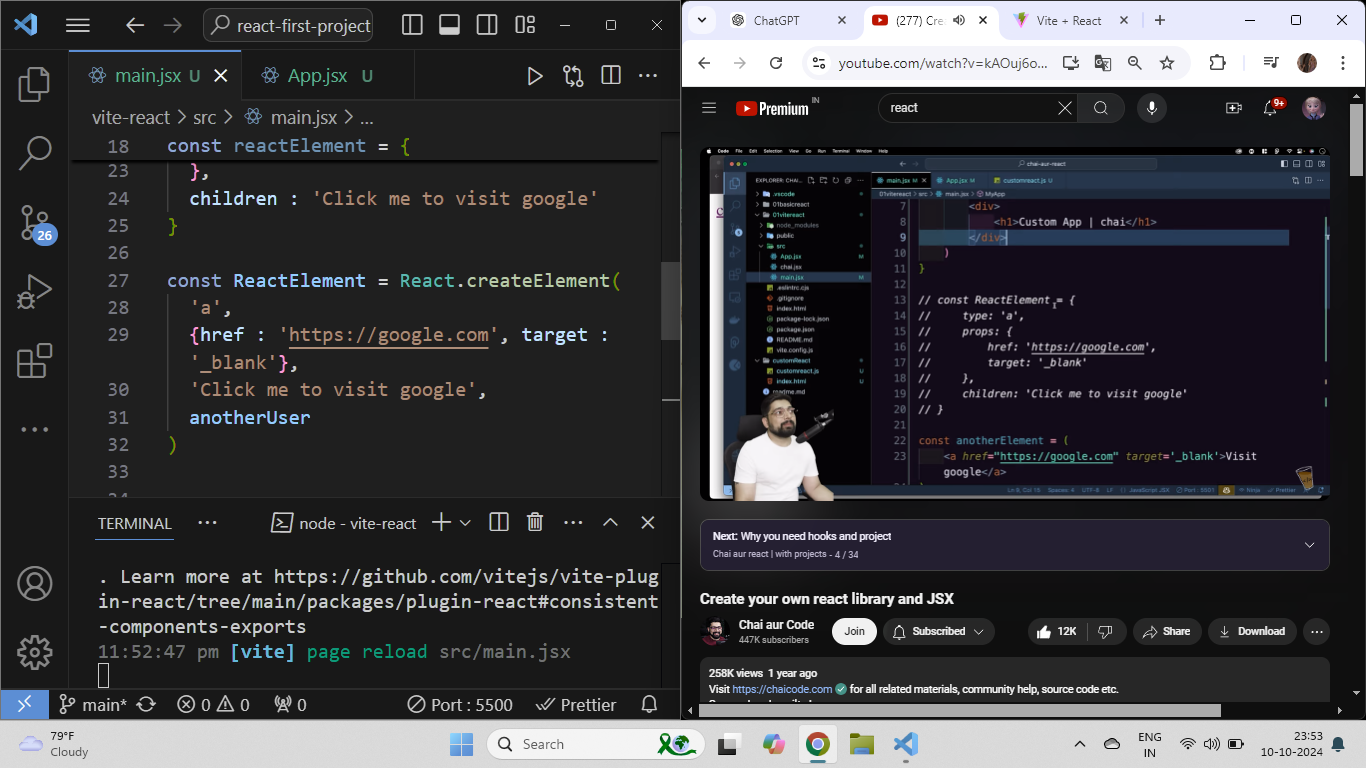Go back in VS Code navigation
Screen dimensions: 1366x768
(134, 25)
